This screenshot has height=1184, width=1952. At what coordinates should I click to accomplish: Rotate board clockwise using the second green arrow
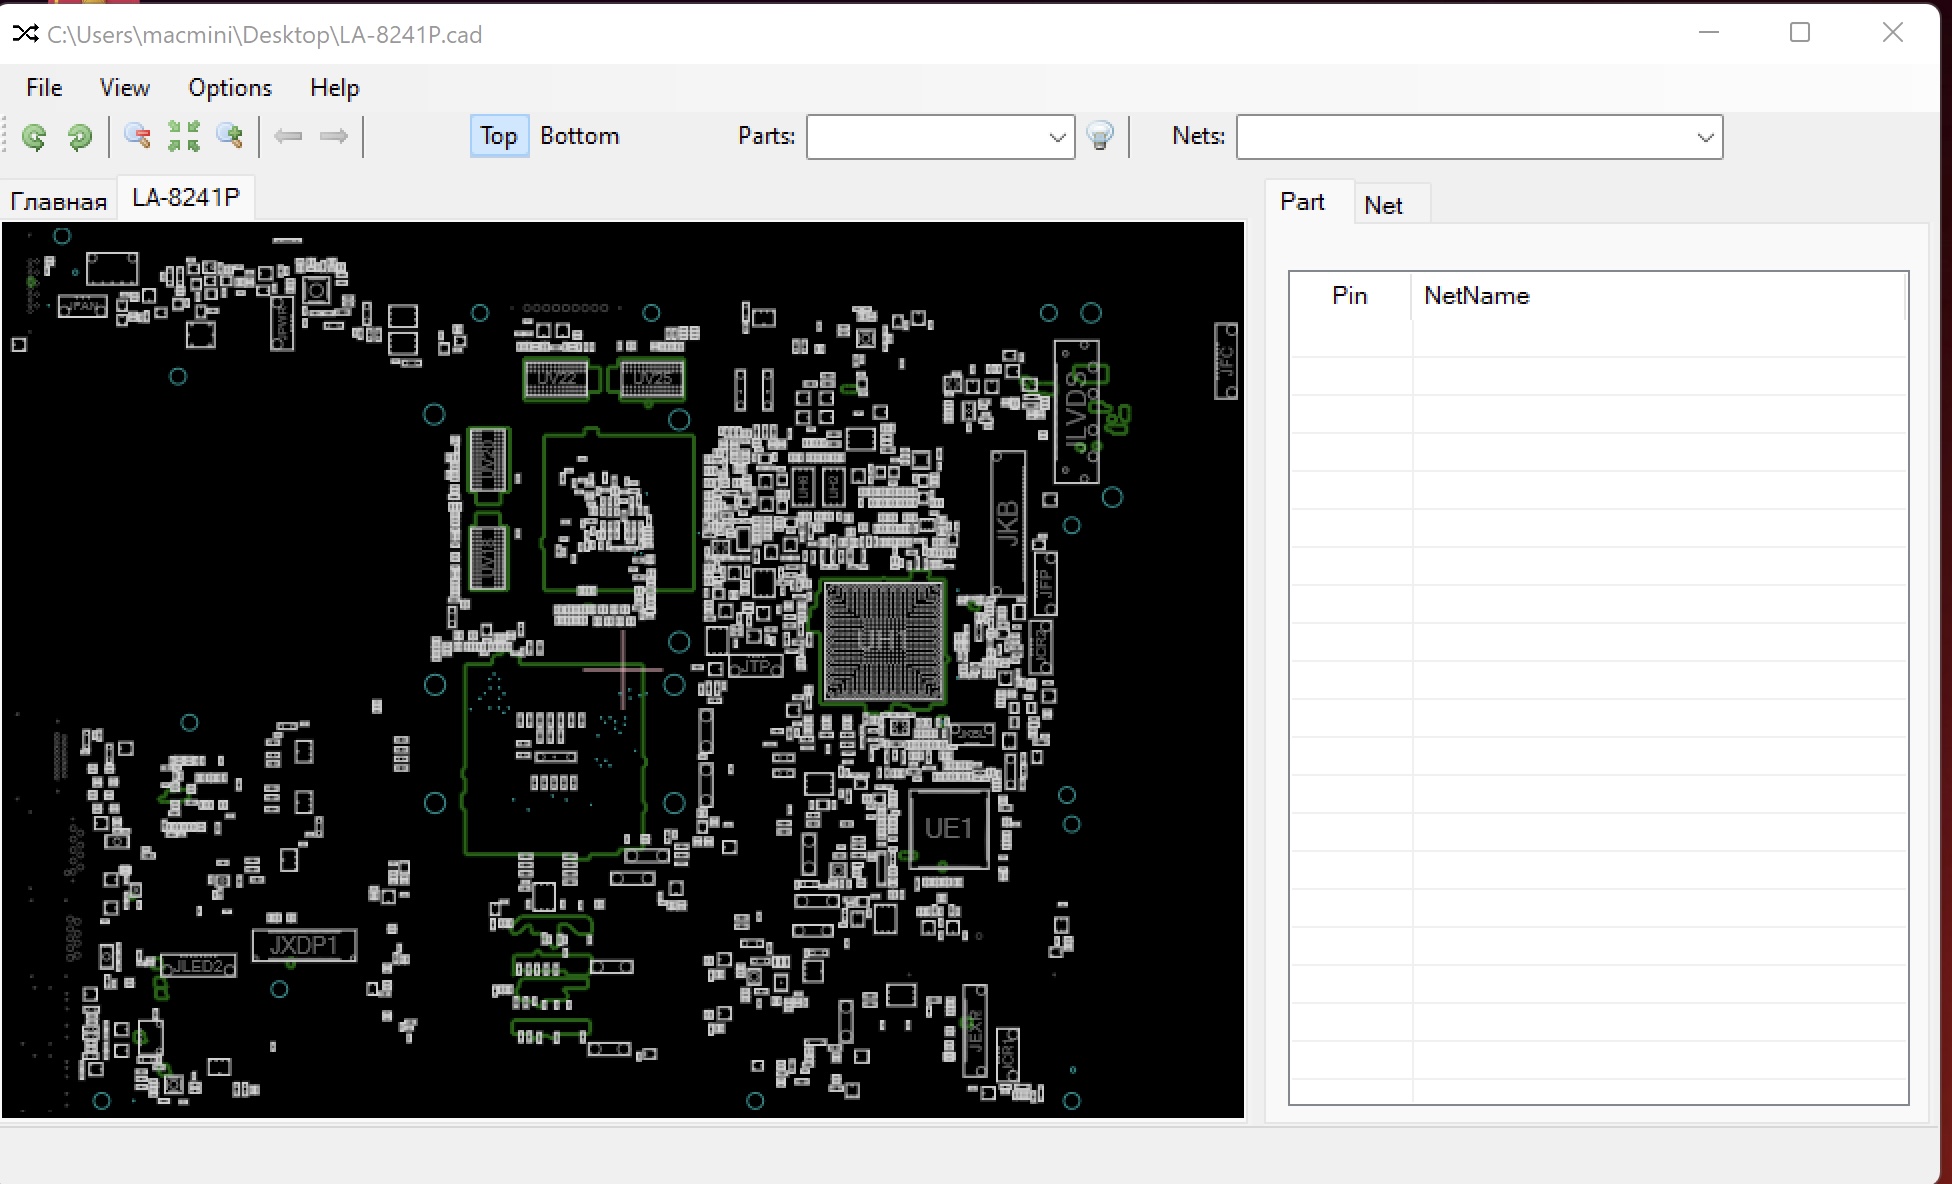79,137
